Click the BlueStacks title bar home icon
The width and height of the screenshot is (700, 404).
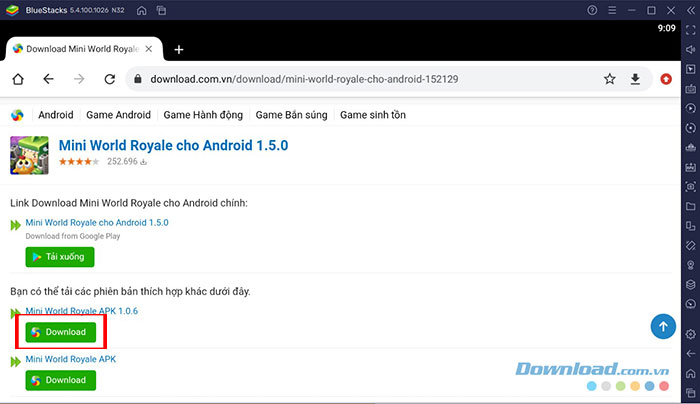coord(142,10)
